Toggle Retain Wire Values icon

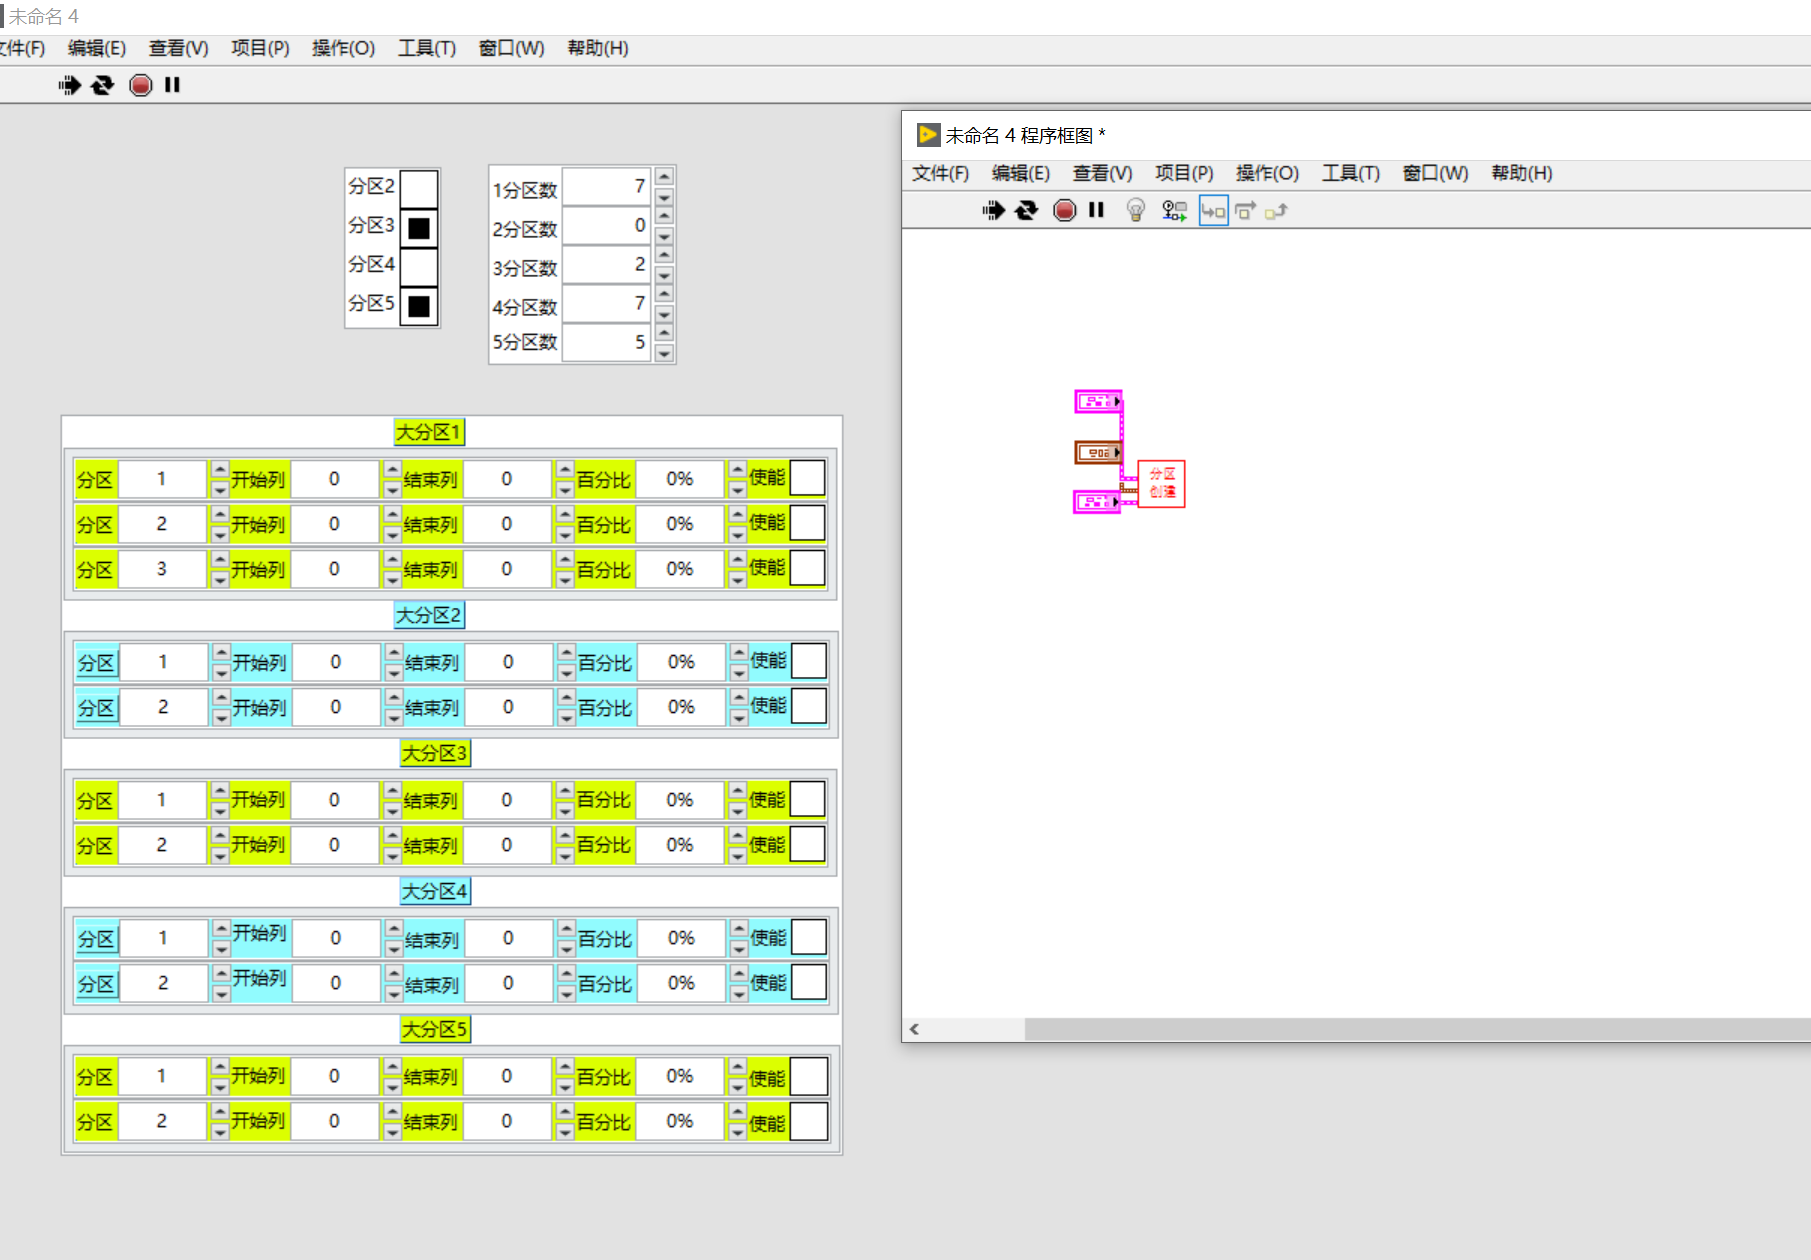point(1174,210)
